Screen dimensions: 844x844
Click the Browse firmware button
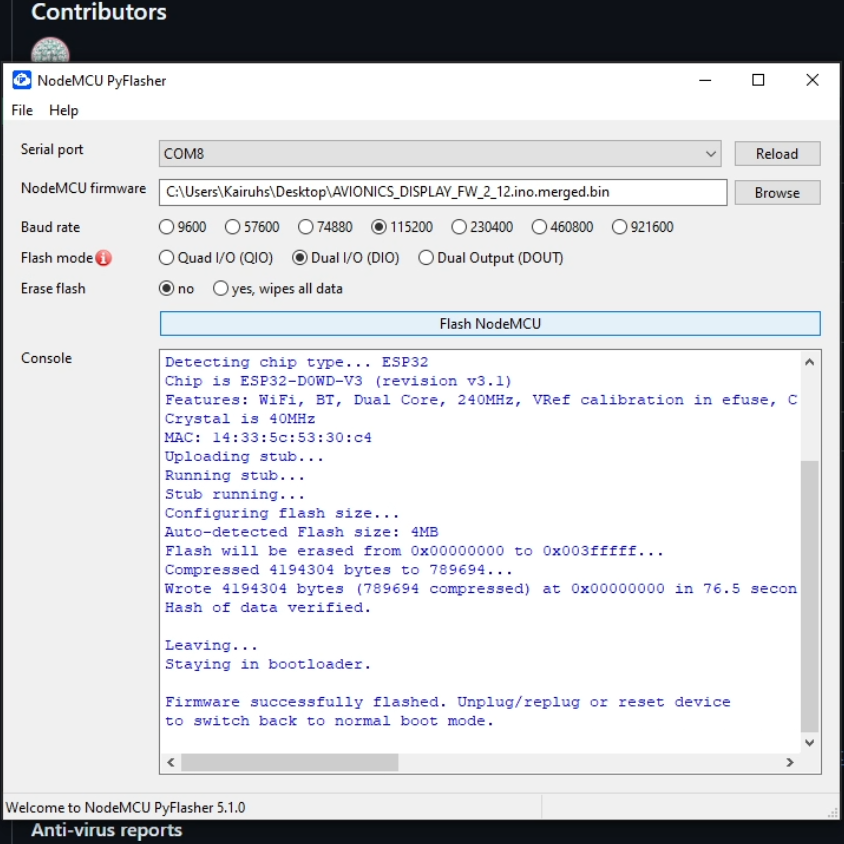[x=777, y=193]
